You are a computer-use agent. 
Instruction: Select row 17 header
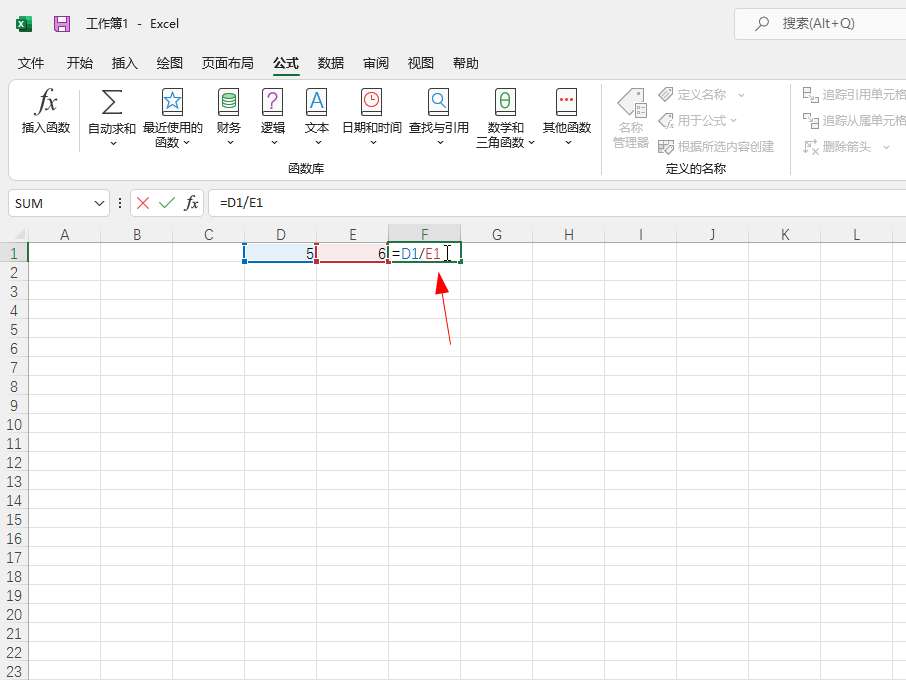[x=14, y=558]
